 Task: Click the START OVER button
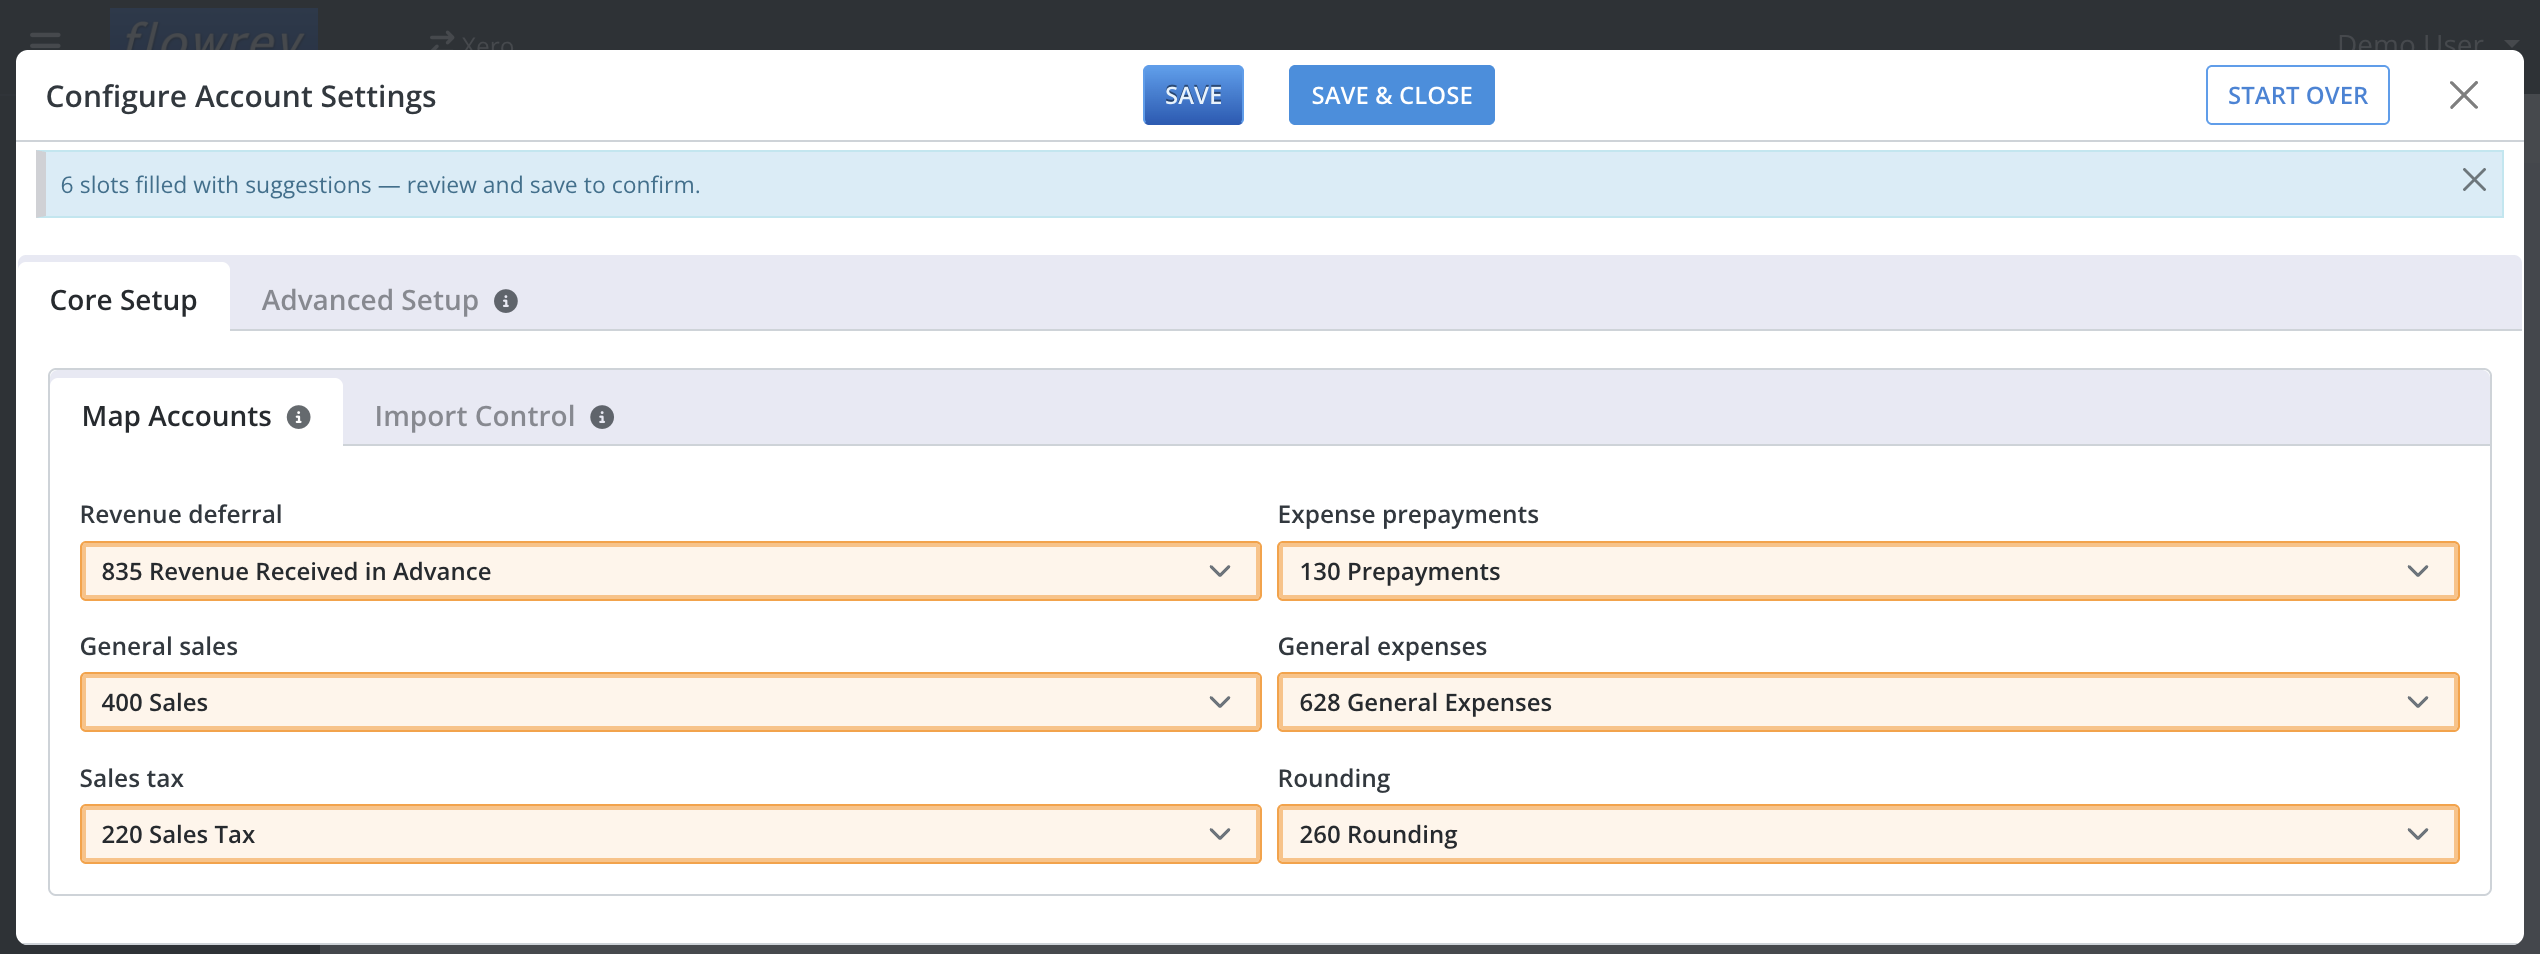[x=2297, y=95]
